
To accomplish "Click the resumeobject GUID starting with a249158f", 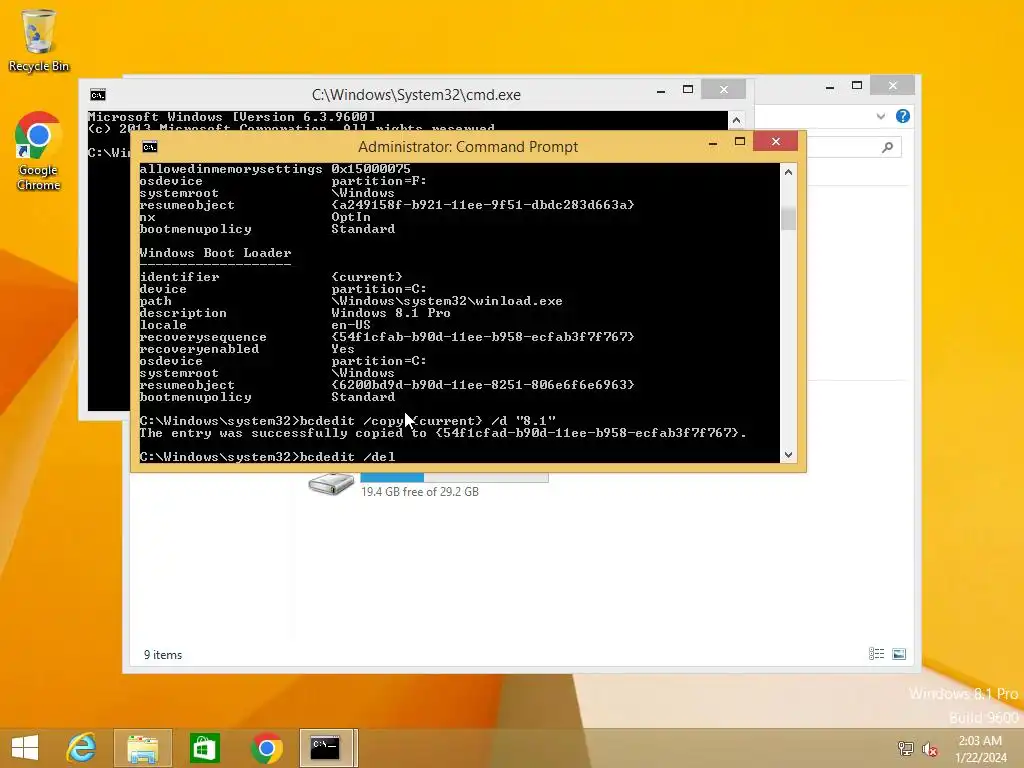I will 483,205.
